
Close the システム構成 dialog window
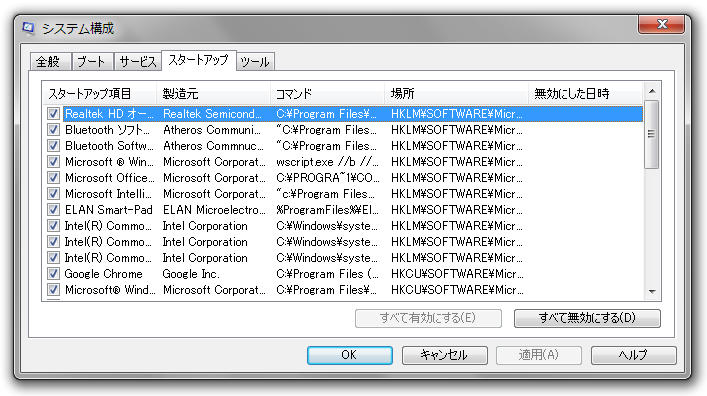(x=661, y=24)
